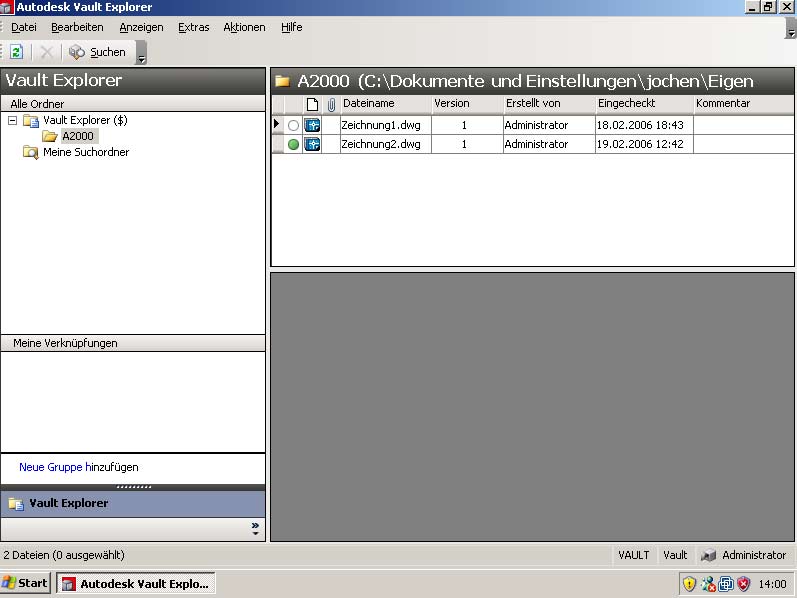This screenshot has width=797, height=598.
Task: Click the row selector arrow for Zeichnung1.dwg
Action: (277, 124)
